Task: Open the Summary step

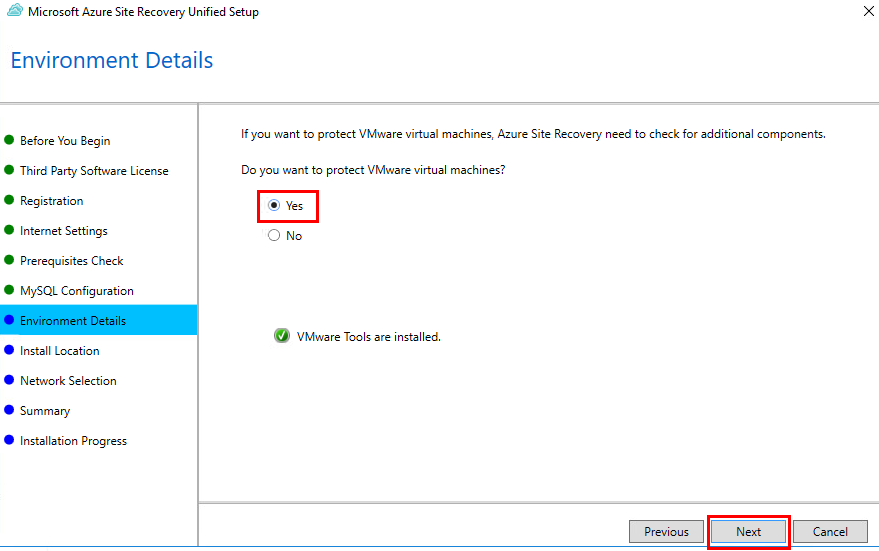Action: 45,411
